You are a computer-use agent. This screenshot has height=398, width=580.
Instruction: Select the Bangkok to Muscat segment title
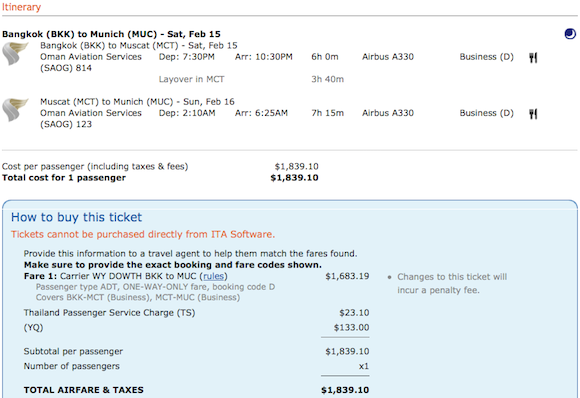pyautogui.click(x=139, y=45)
